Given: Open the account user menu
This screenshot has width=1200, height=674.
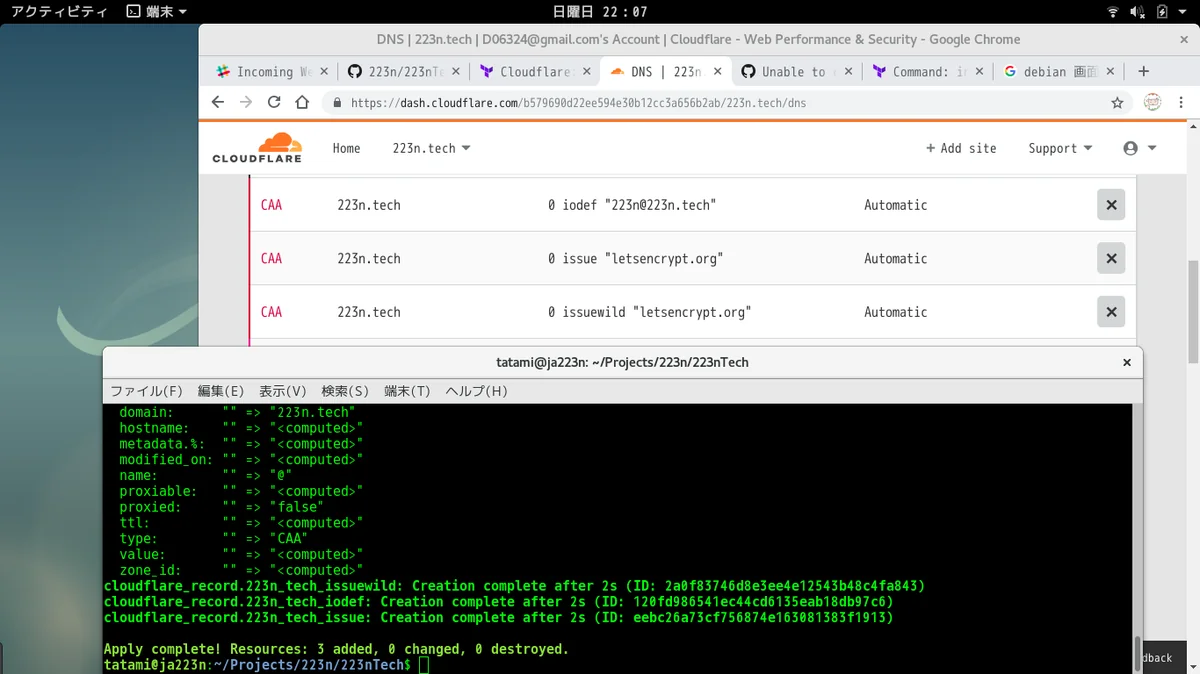Looking at the screenshot, I should 1140,148.
